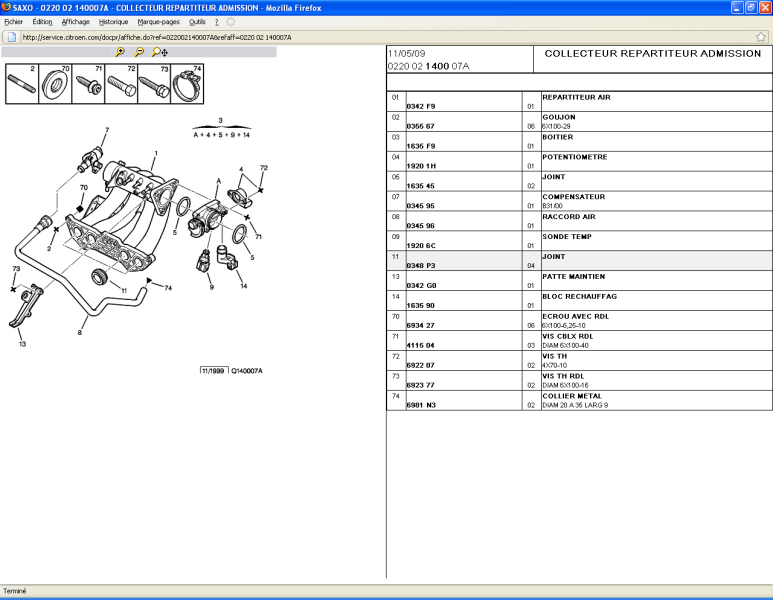
Task: Click the VIS CBLX RDL description
Action: [x=567, y=336]
